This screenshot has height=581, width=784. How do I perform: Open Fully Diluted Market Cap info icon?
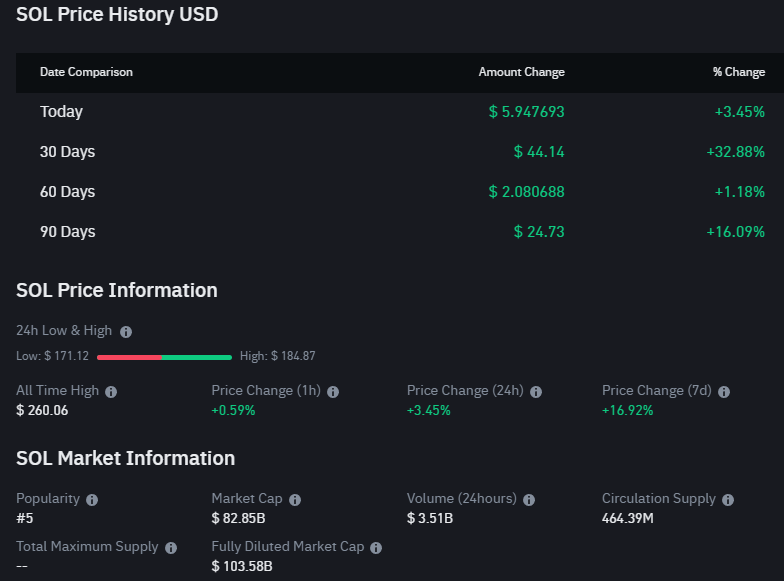(x=376, y=548)
